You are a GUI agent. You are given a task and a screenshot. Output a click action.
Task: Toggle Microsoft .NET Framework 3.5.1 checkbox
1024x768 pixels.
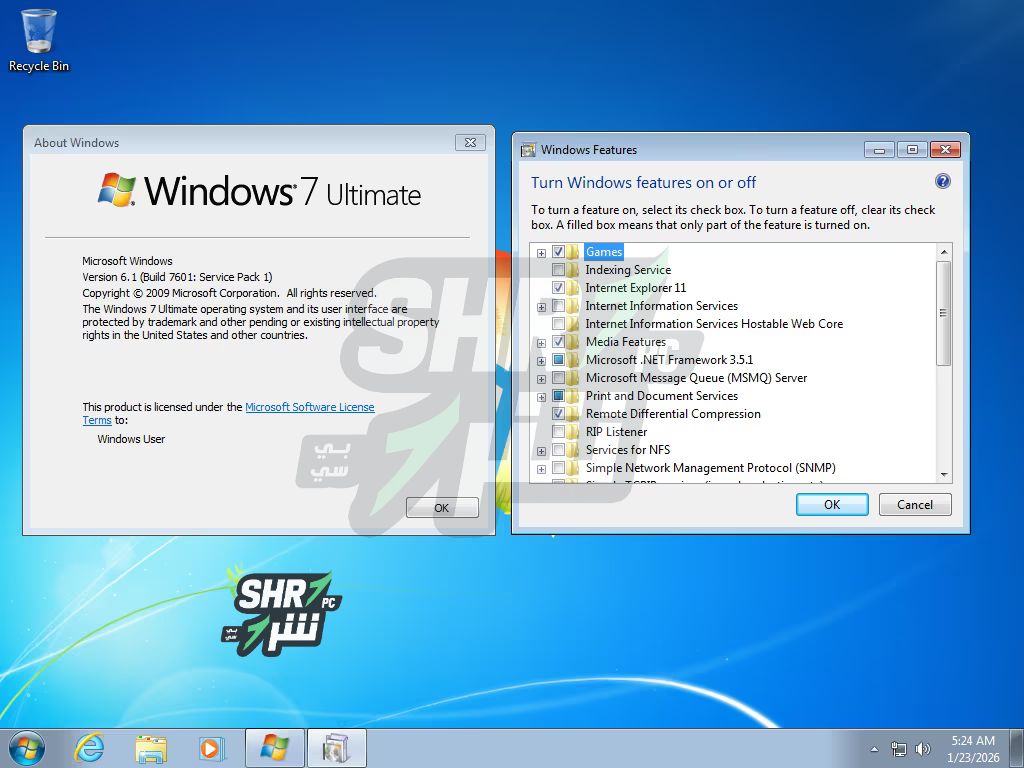click(x=558, y=360)
